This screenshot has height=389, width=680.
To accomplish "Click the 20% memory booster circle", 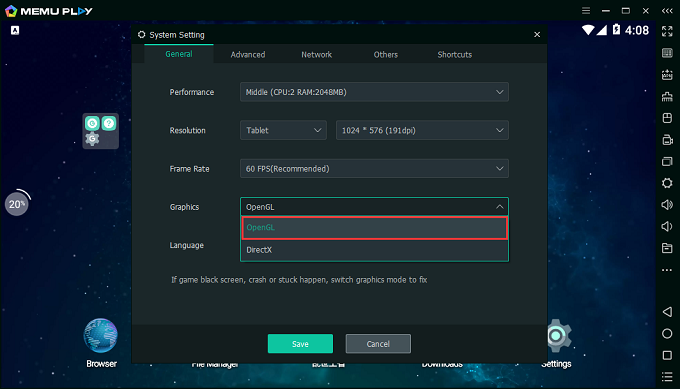I will (17, 204).
